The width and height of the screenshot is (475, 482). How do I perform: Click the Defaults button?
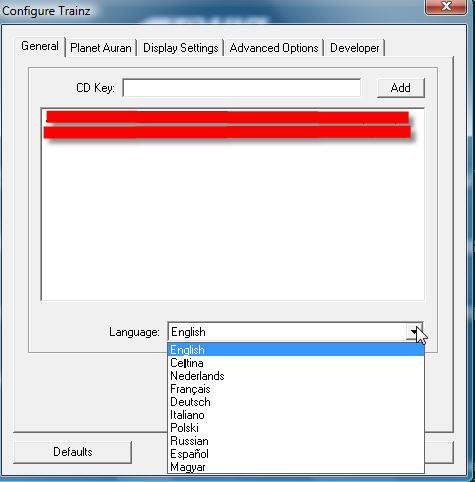(73, 452)
